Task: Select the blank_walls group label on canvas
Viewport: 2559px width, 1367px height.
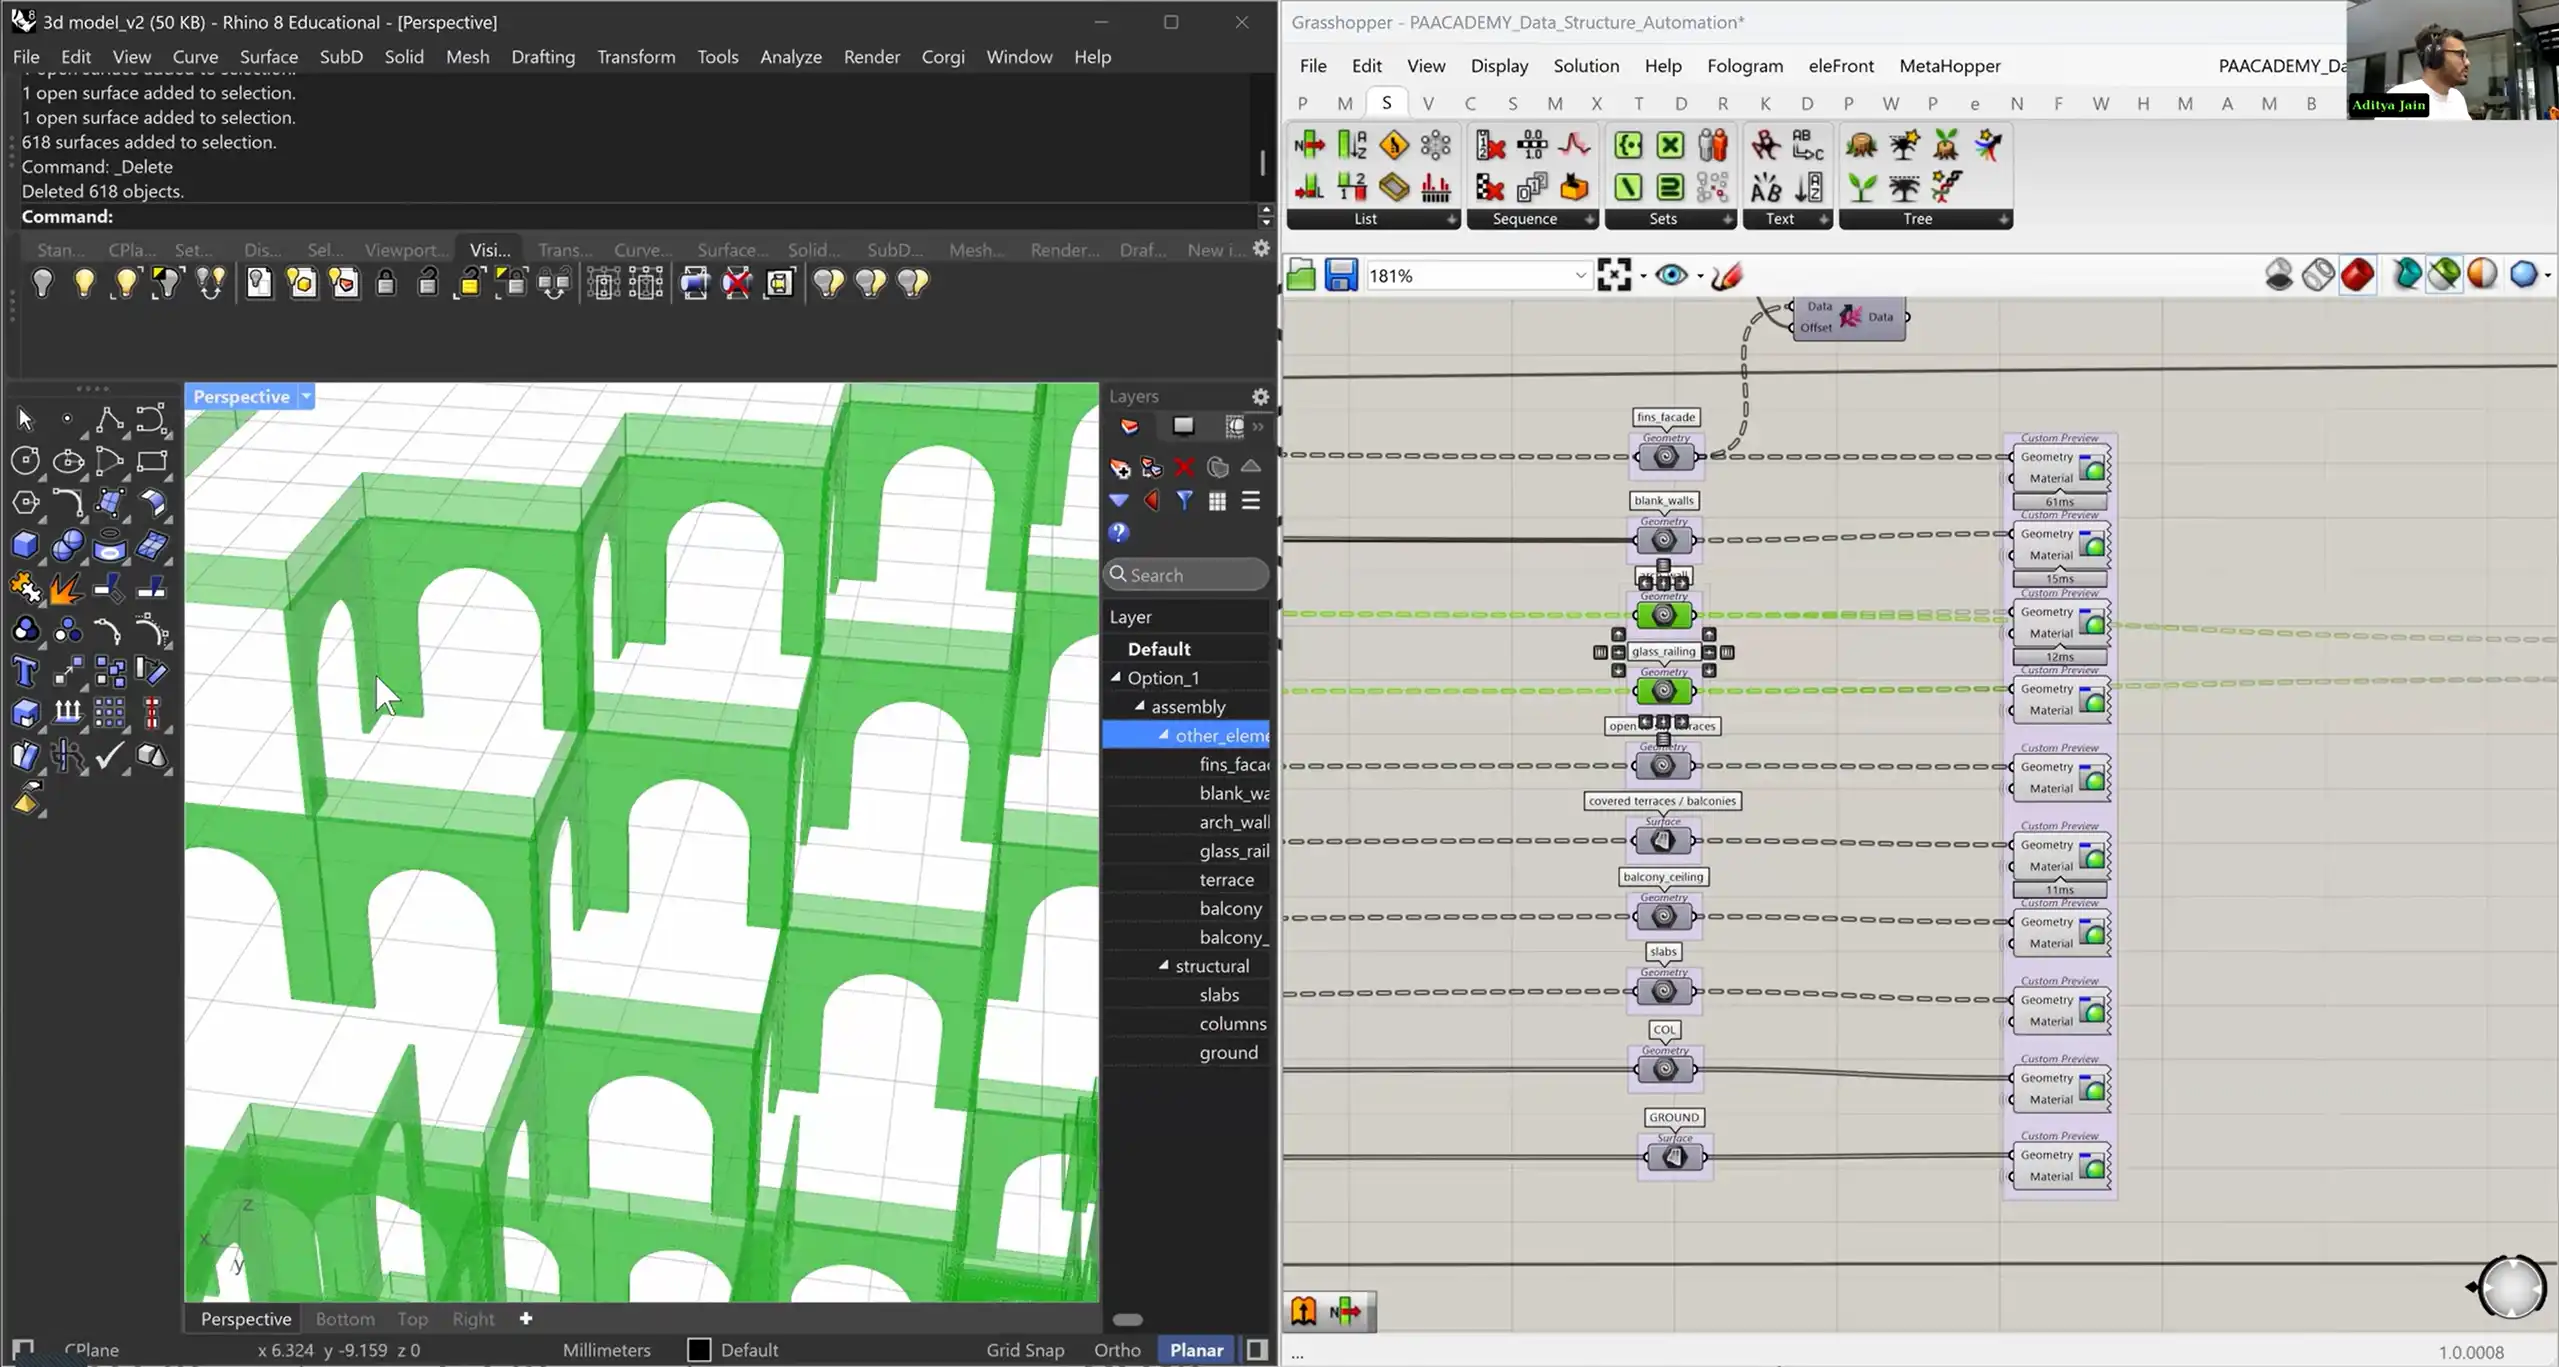Action: click(1663, 500)
